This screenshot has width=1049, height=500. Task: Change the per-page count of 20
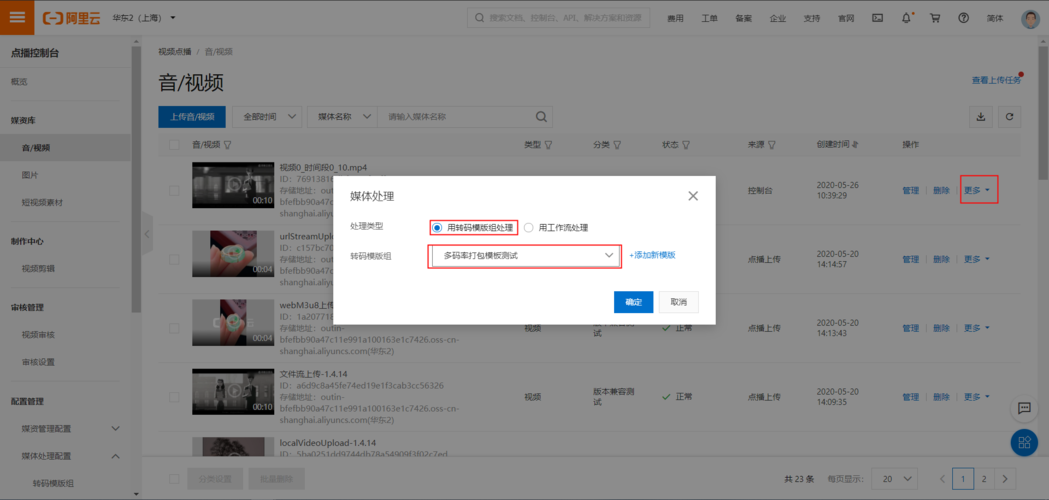tap(896, 479)
